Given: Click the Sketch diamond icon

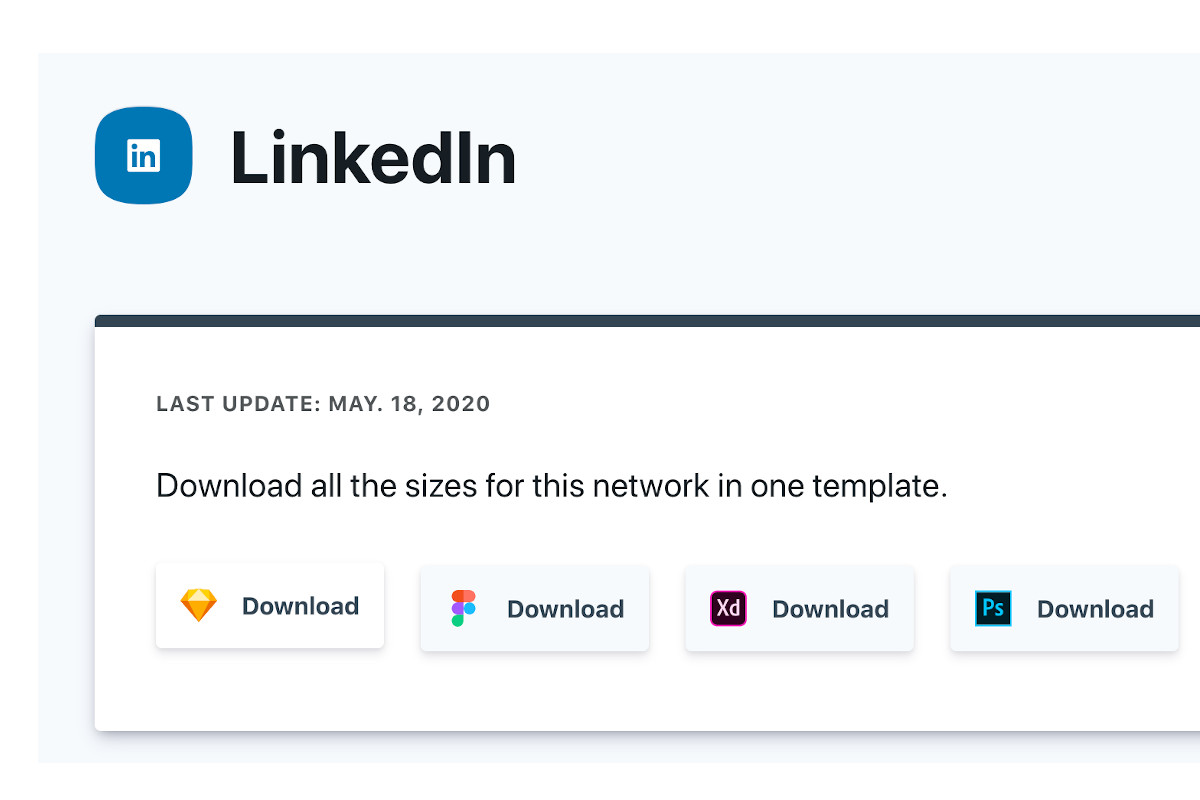Looking at the screenshot, I should coord(198,606).
